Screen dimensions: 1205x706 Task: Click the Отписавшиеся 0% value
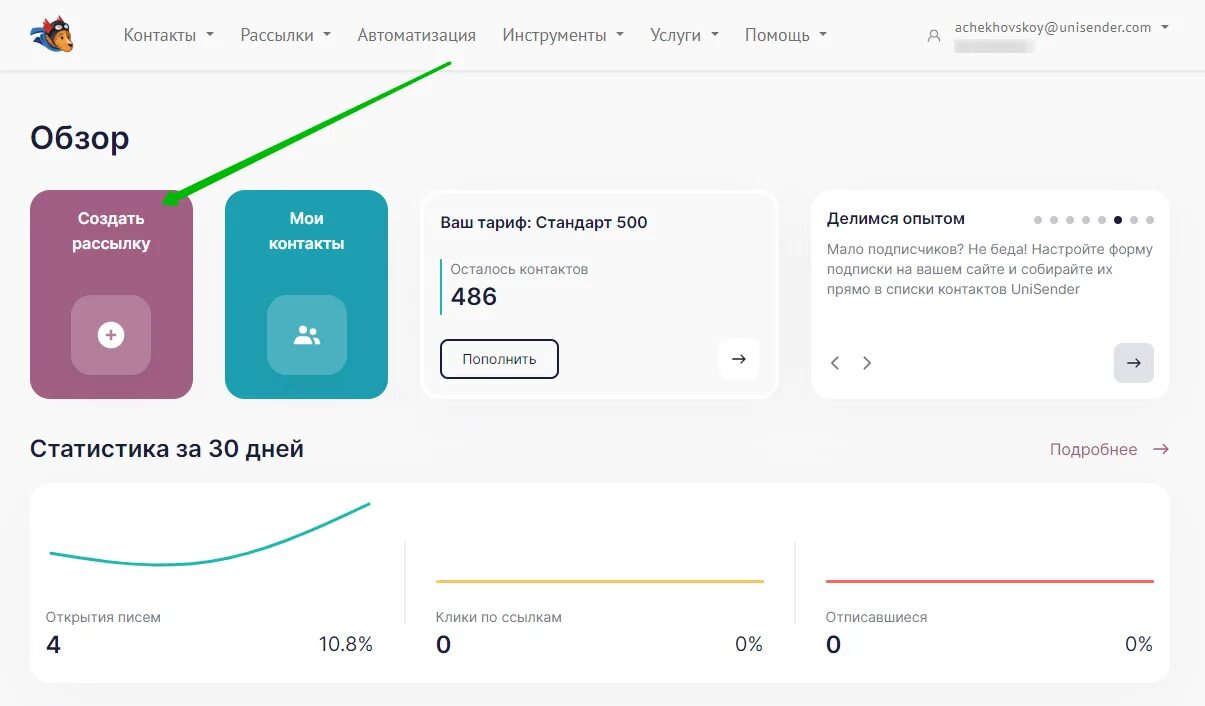[x=1139, y=645]
